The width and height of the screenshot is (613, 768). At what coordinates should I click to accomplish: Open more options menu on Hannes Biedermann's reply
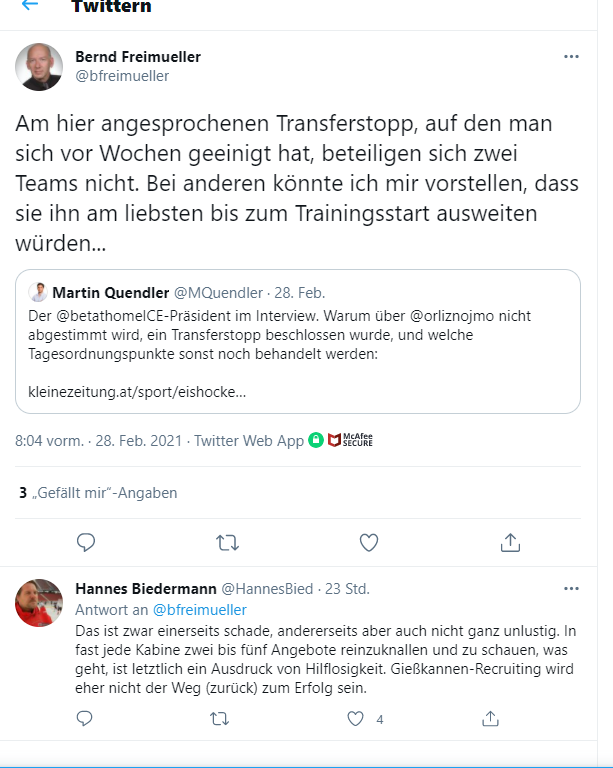tap(571, 589)
